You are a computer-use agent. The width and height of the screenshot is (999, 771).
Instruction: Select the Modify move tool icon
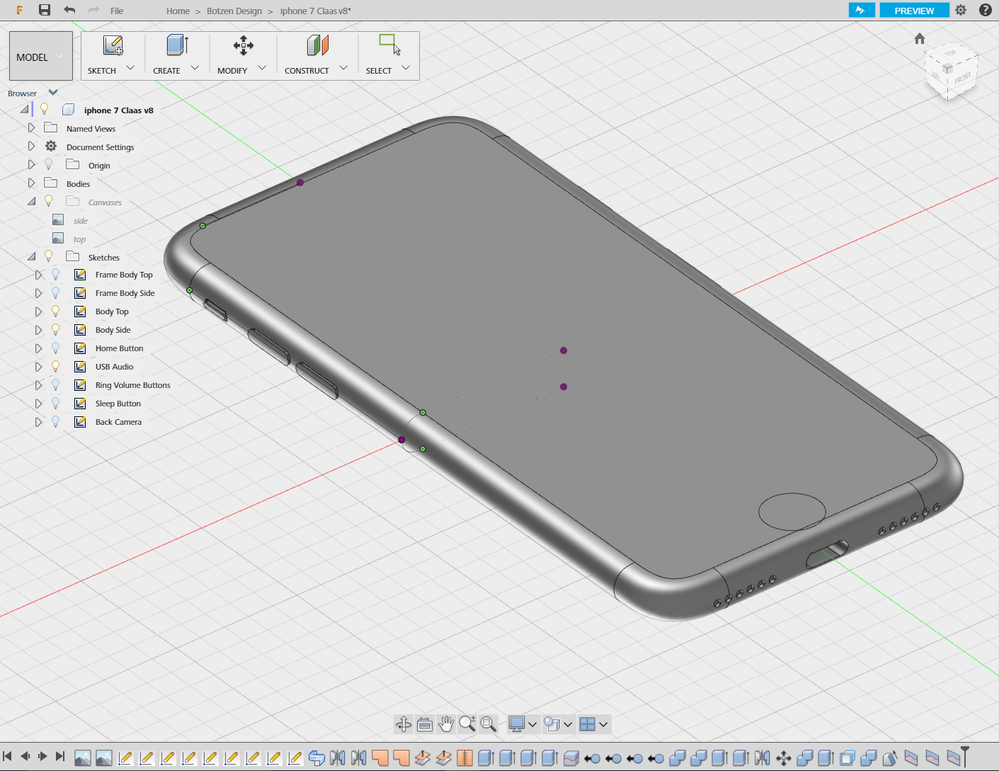[243, 45]
